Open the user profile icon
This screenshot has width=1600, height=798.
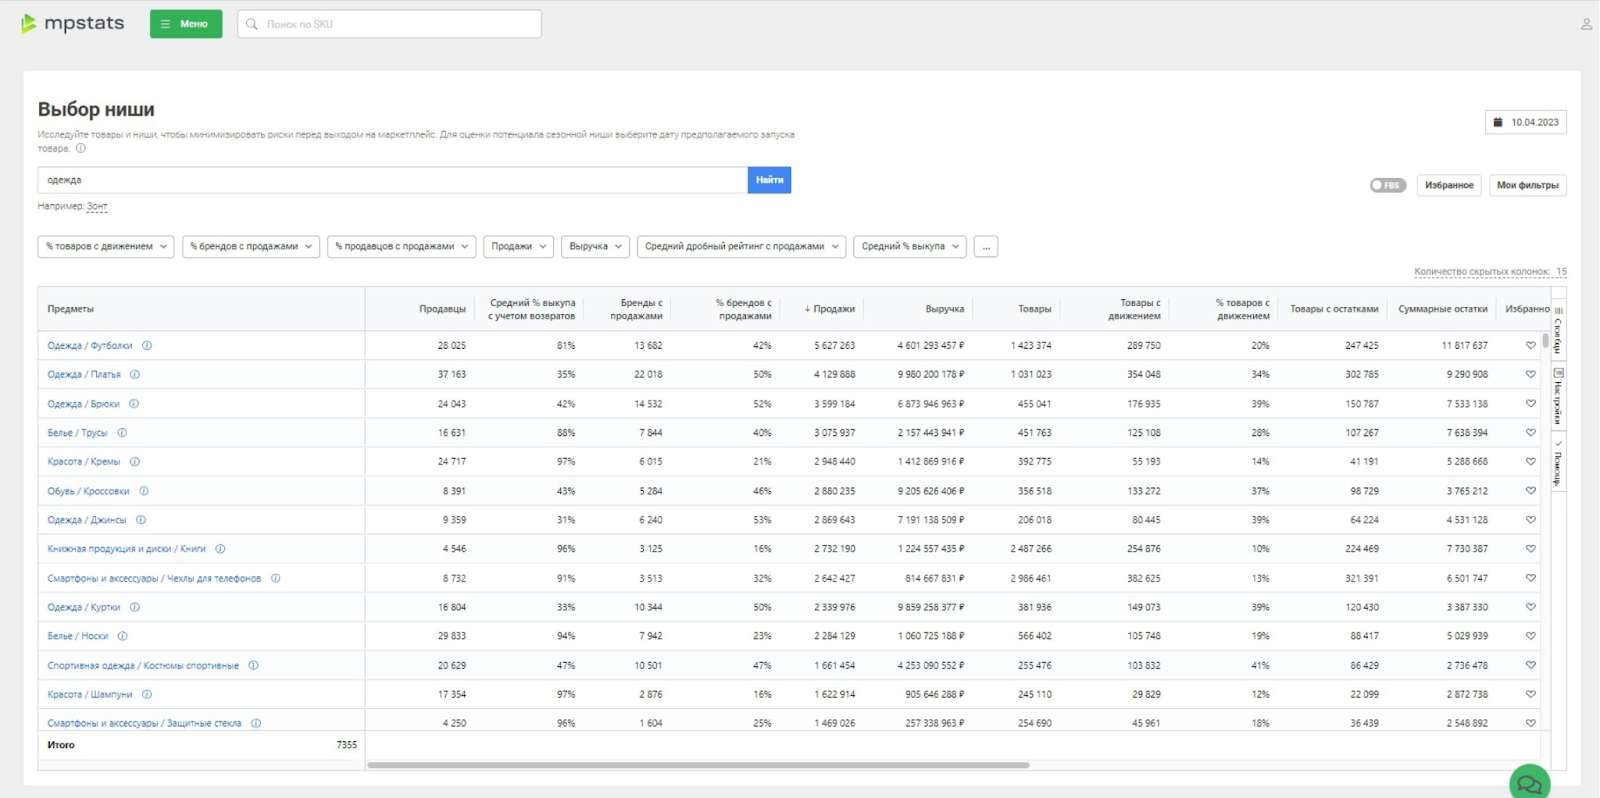coord(1586,24)
